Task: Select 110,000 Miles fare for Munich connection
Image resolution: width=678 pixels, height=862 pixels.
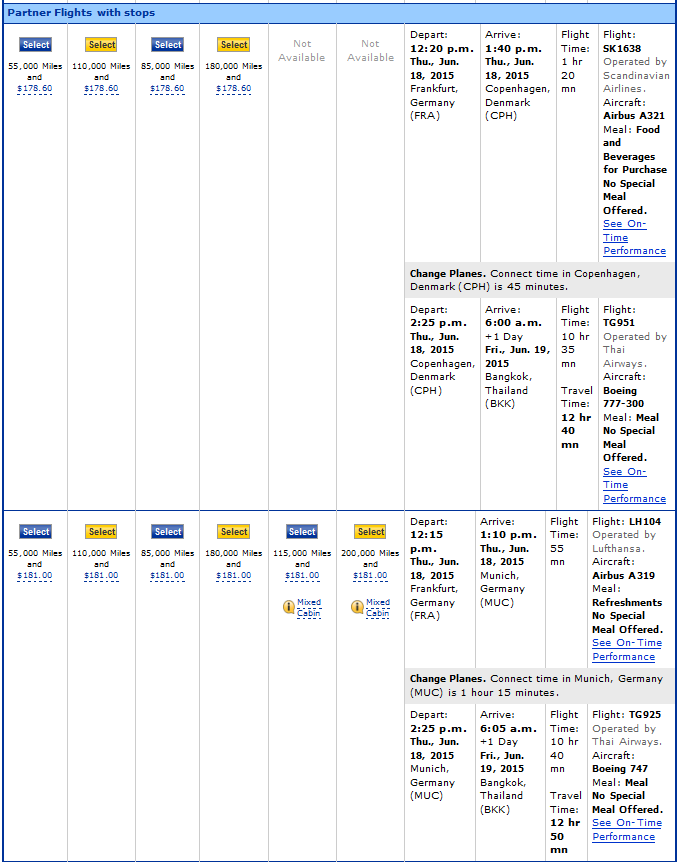Action: 102,532
